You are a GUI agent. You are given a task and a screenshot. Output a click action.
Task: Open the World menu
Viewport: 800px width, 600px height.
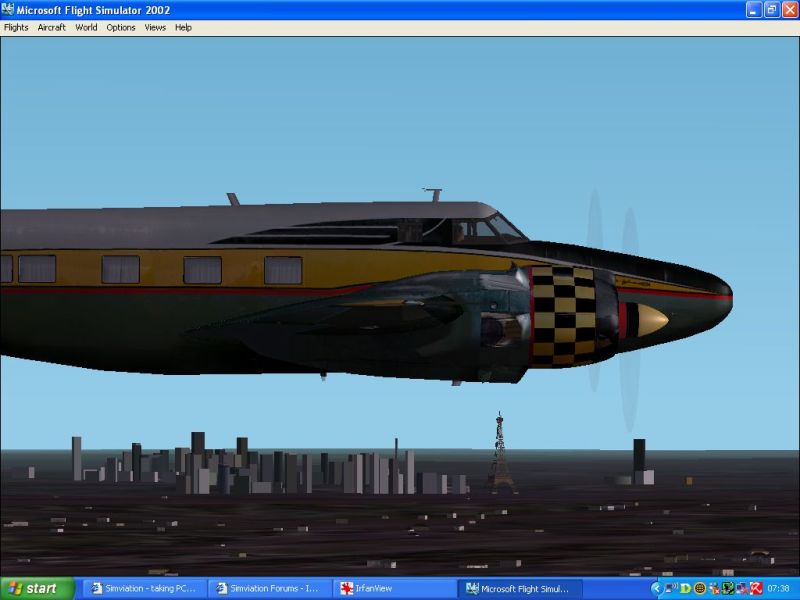point(86,28)
